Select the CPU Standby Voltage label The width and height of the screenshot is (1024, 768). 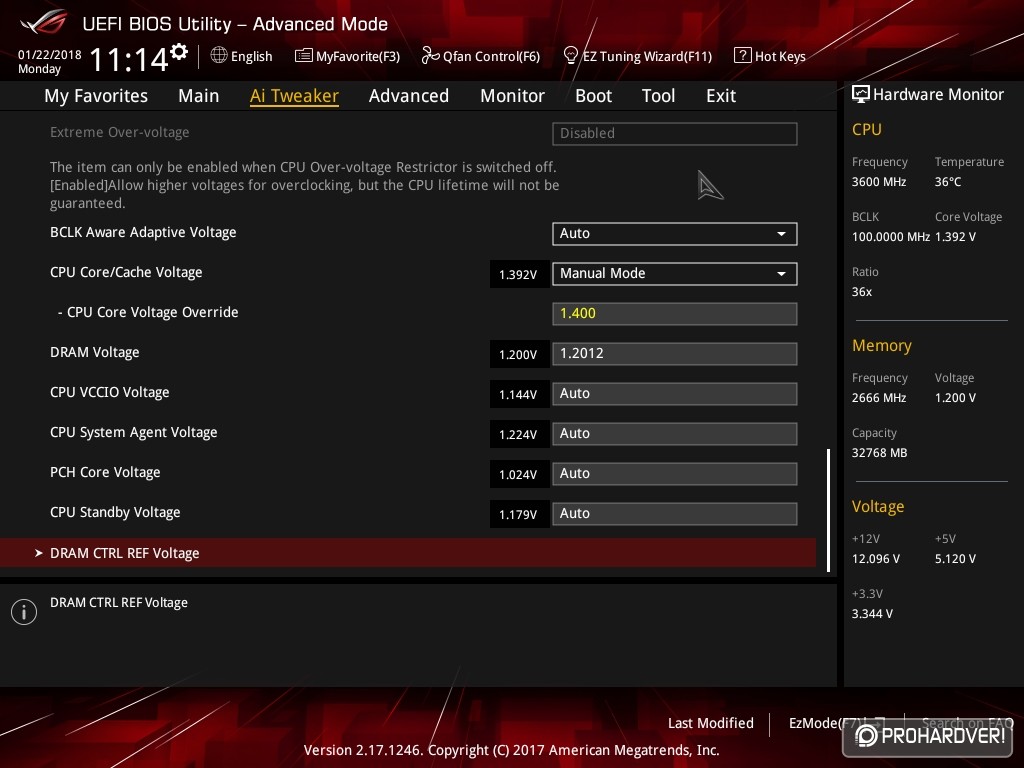click(115, 512)
